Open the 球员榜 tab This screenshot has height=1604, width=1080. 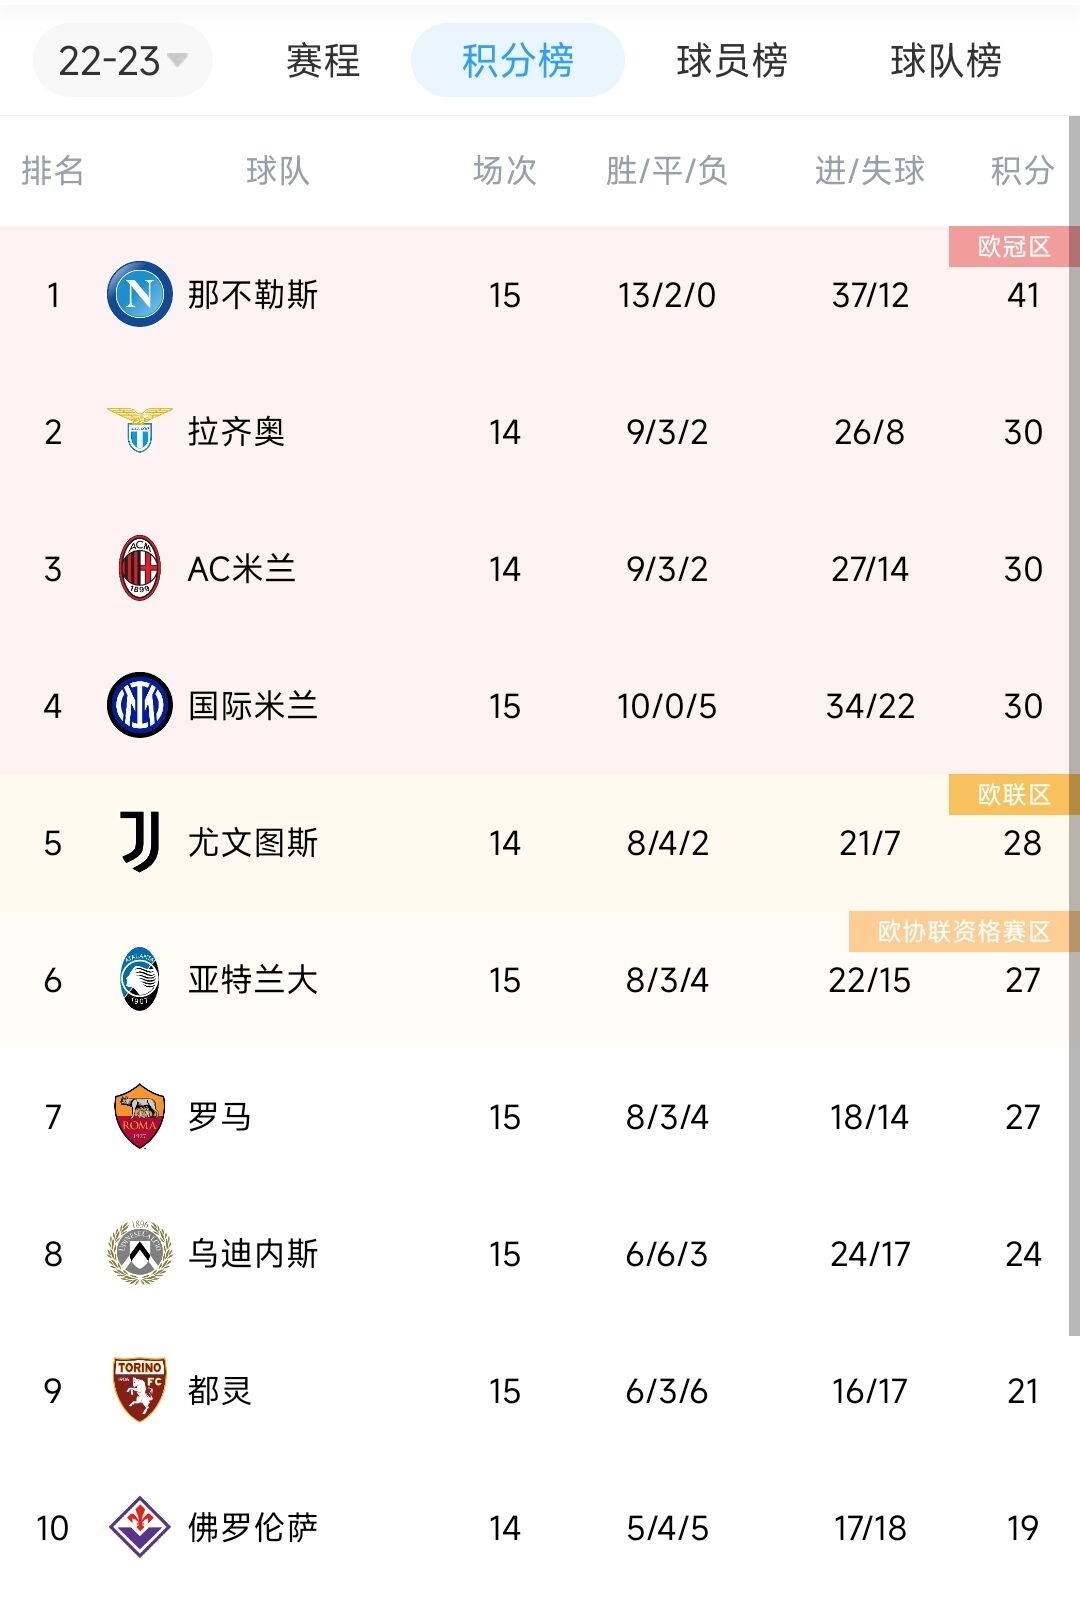click(732, 61)
